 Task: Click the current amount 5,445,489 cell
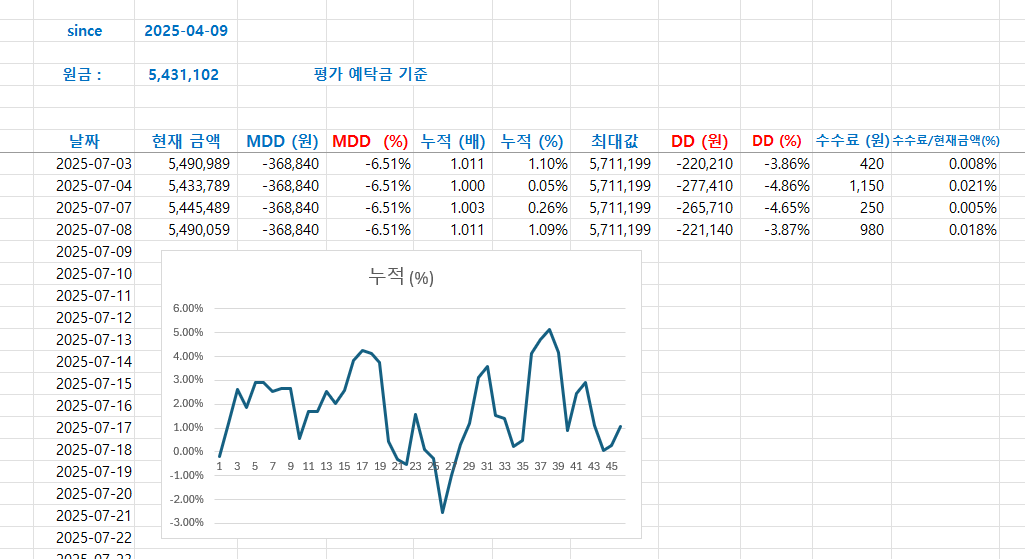[186, 208]
